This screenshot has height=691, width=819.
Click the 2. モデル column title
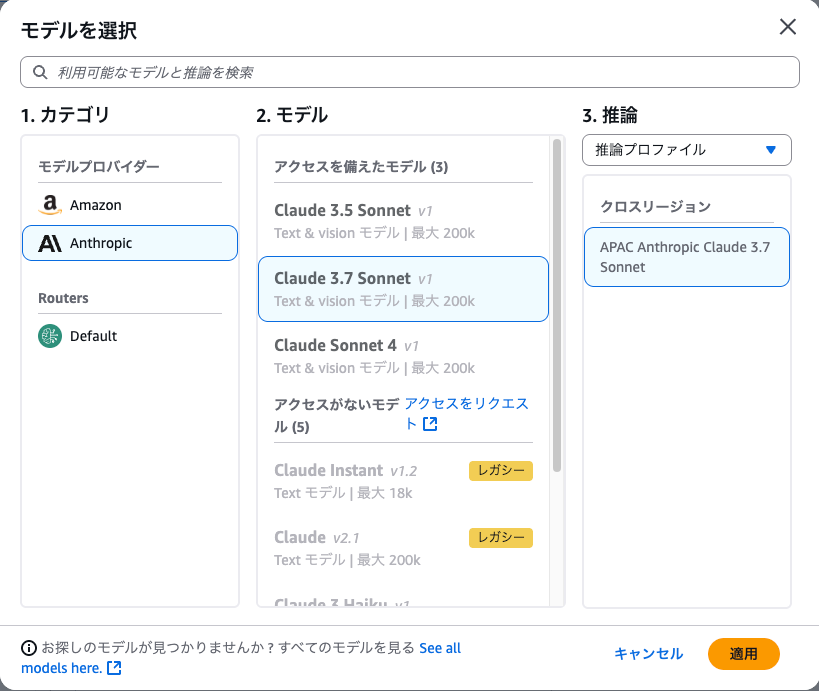click(x=292, y=115)
